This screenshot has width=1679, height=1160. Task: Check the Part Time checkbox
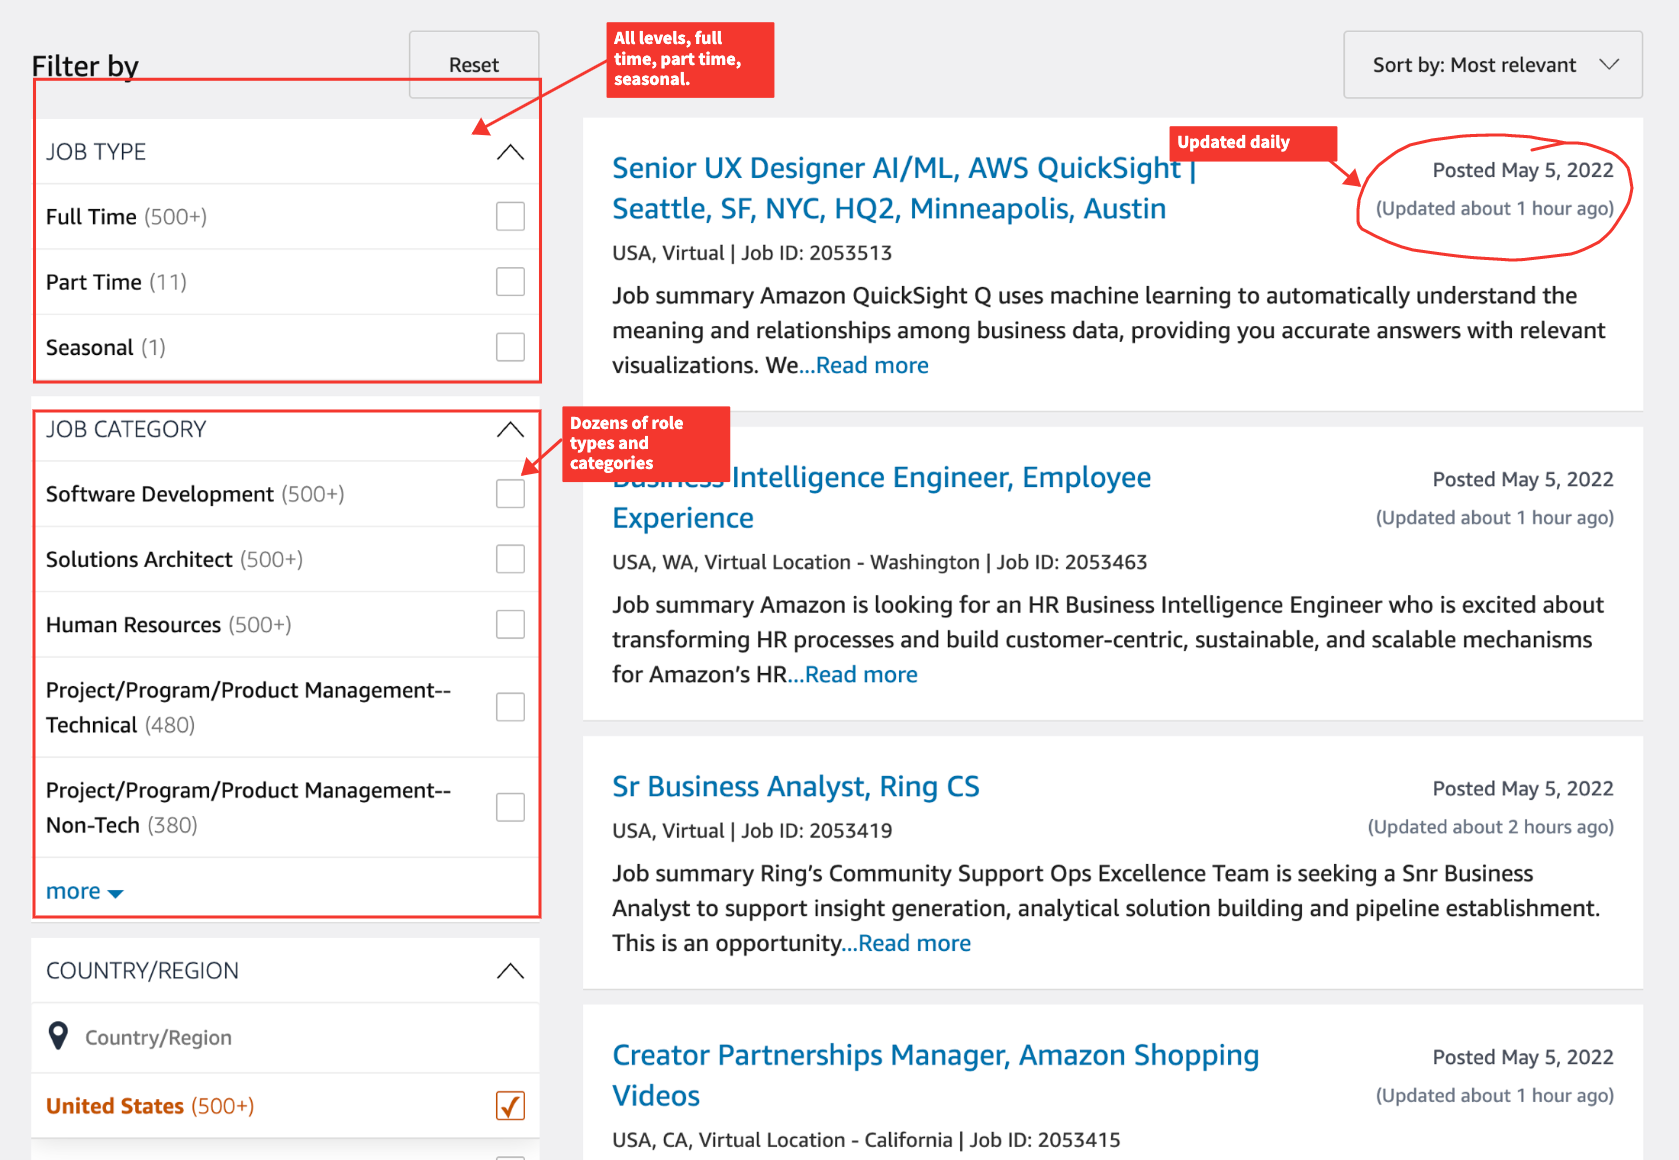[510, 282]
